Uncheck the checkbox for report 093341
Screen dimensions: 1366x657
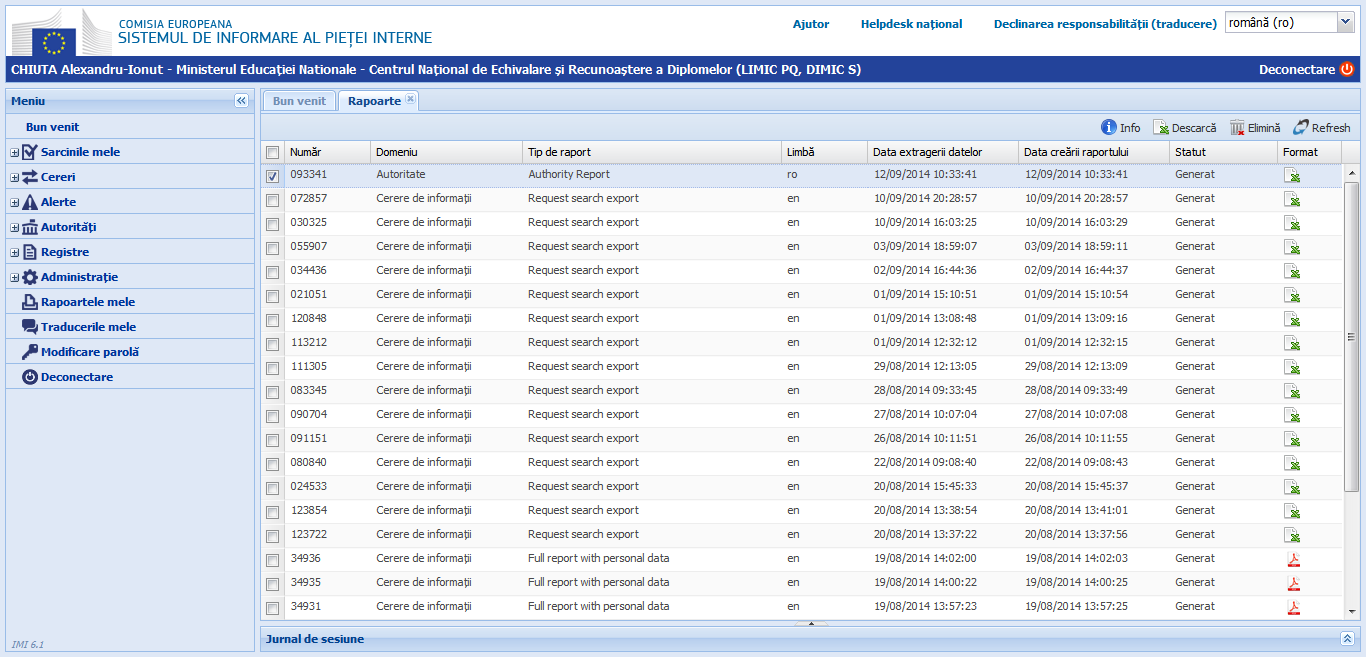[273, 176]
